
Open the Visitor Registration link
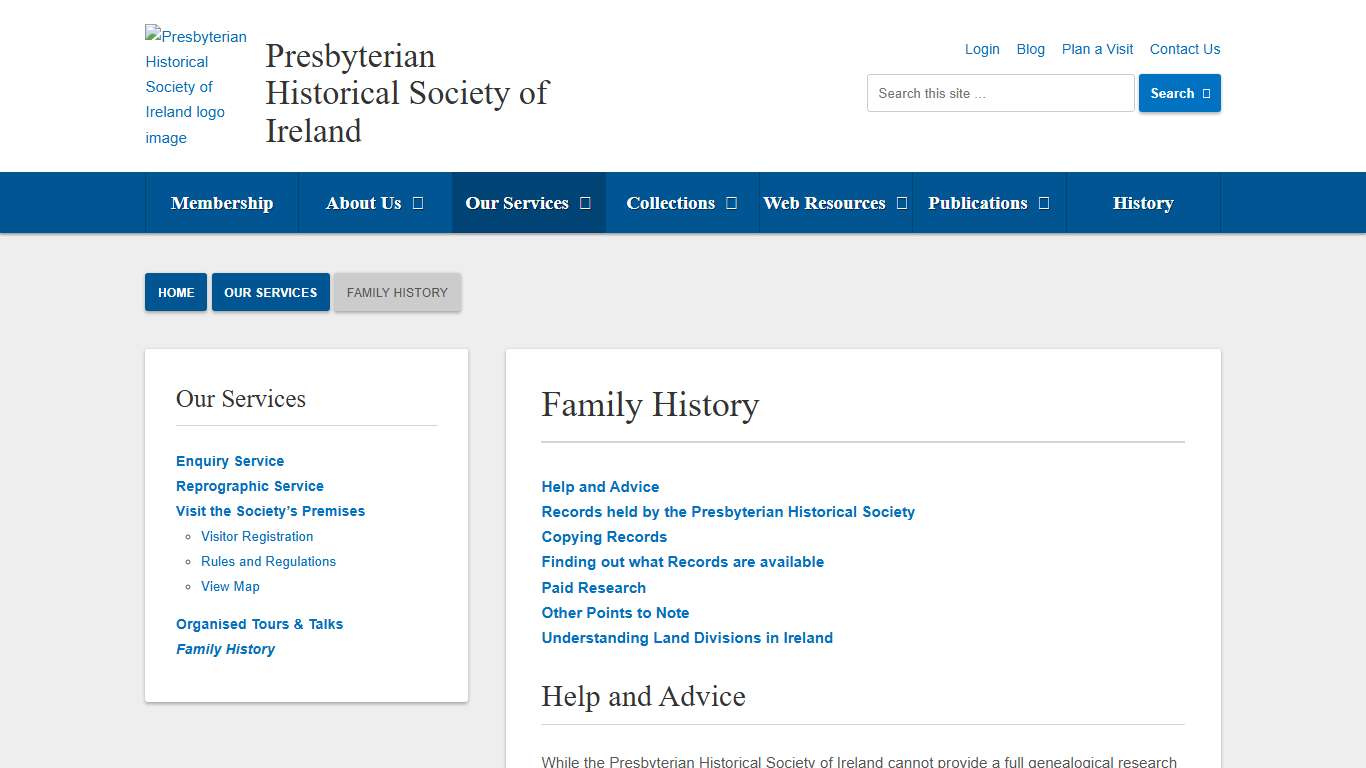(257, 536)
